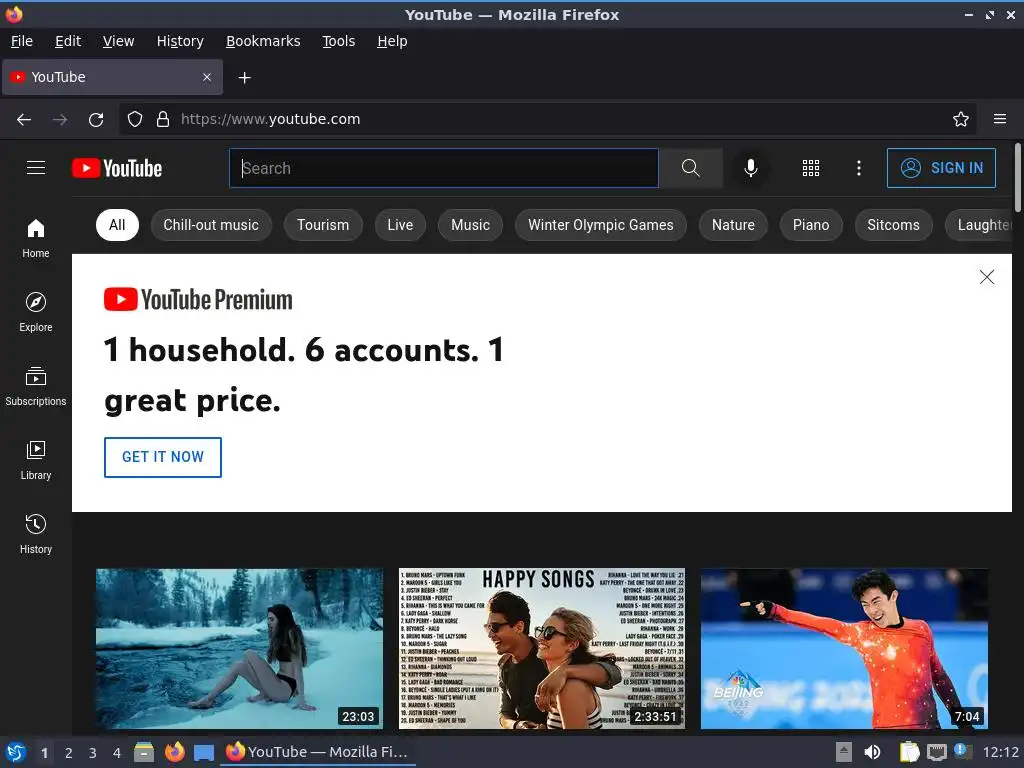This screenshot has height=768, width=1024.
Task: Go to Home in sidebar
Action: click(36, 238)
